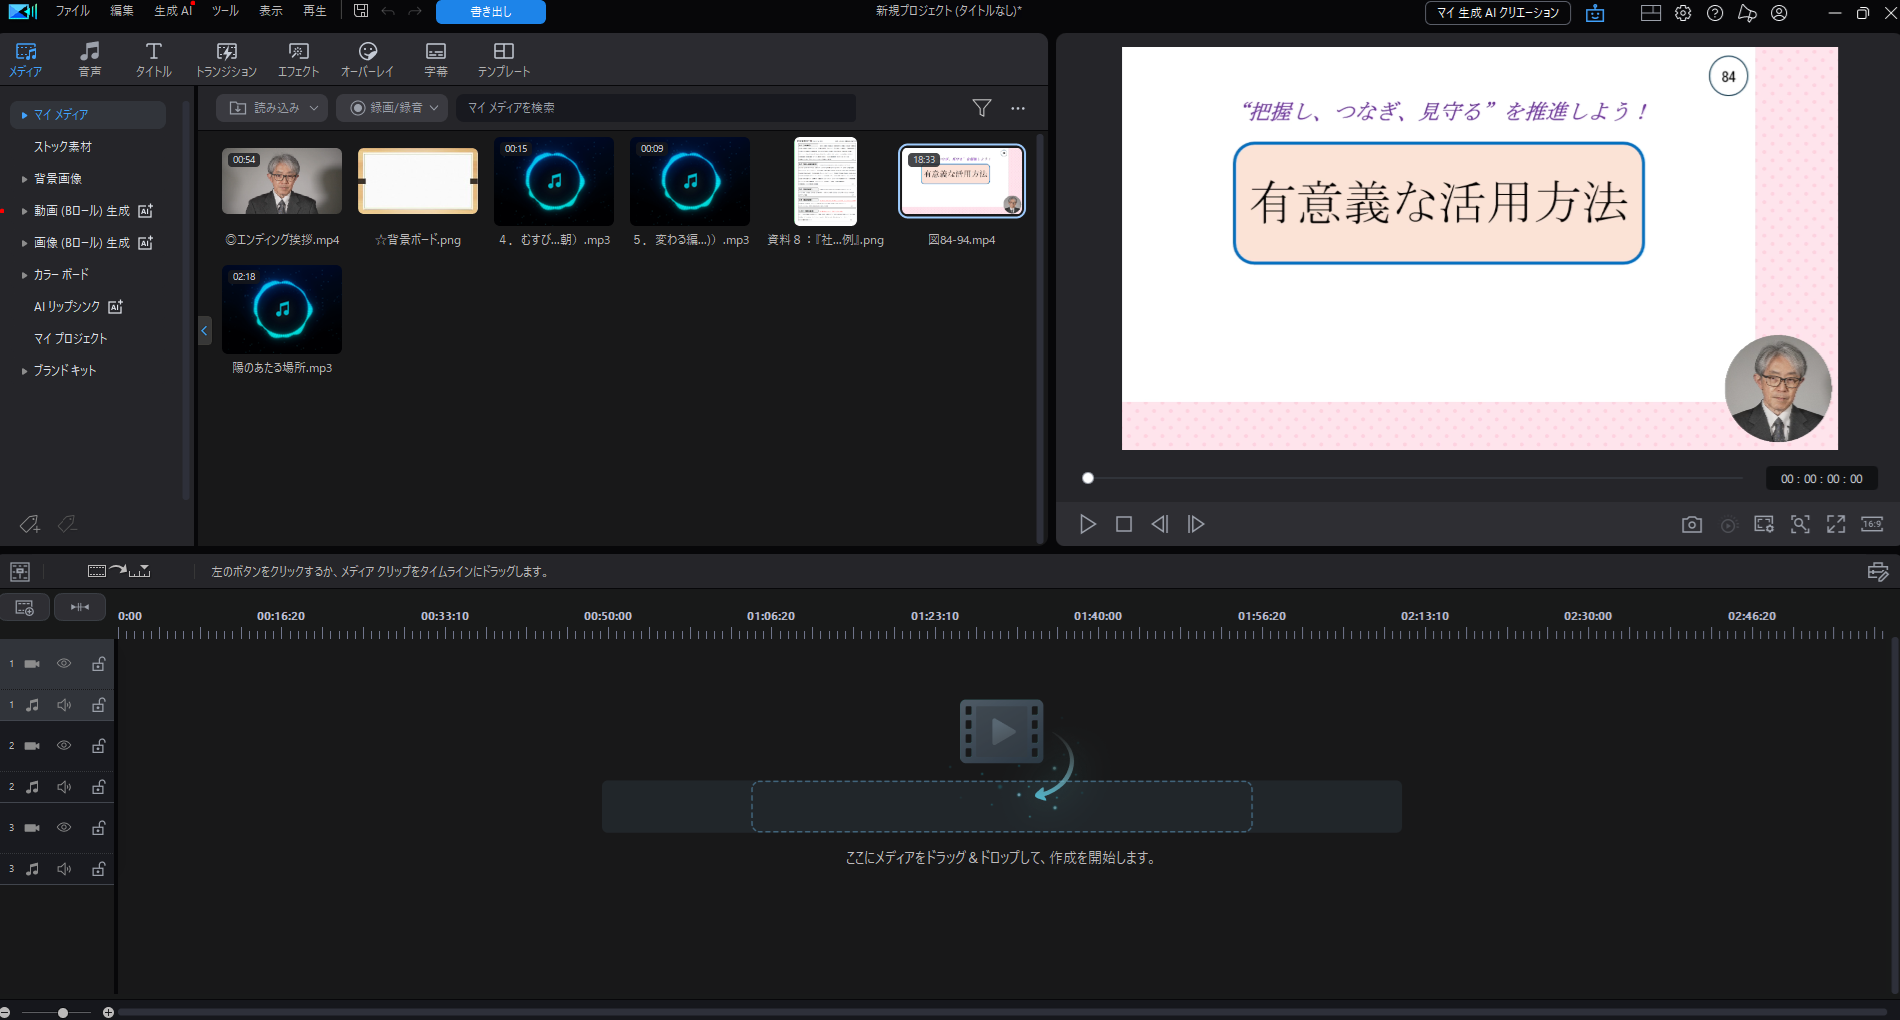
Task: Click the timeline zoom slider handle
Action: (x=63, y=1013)
